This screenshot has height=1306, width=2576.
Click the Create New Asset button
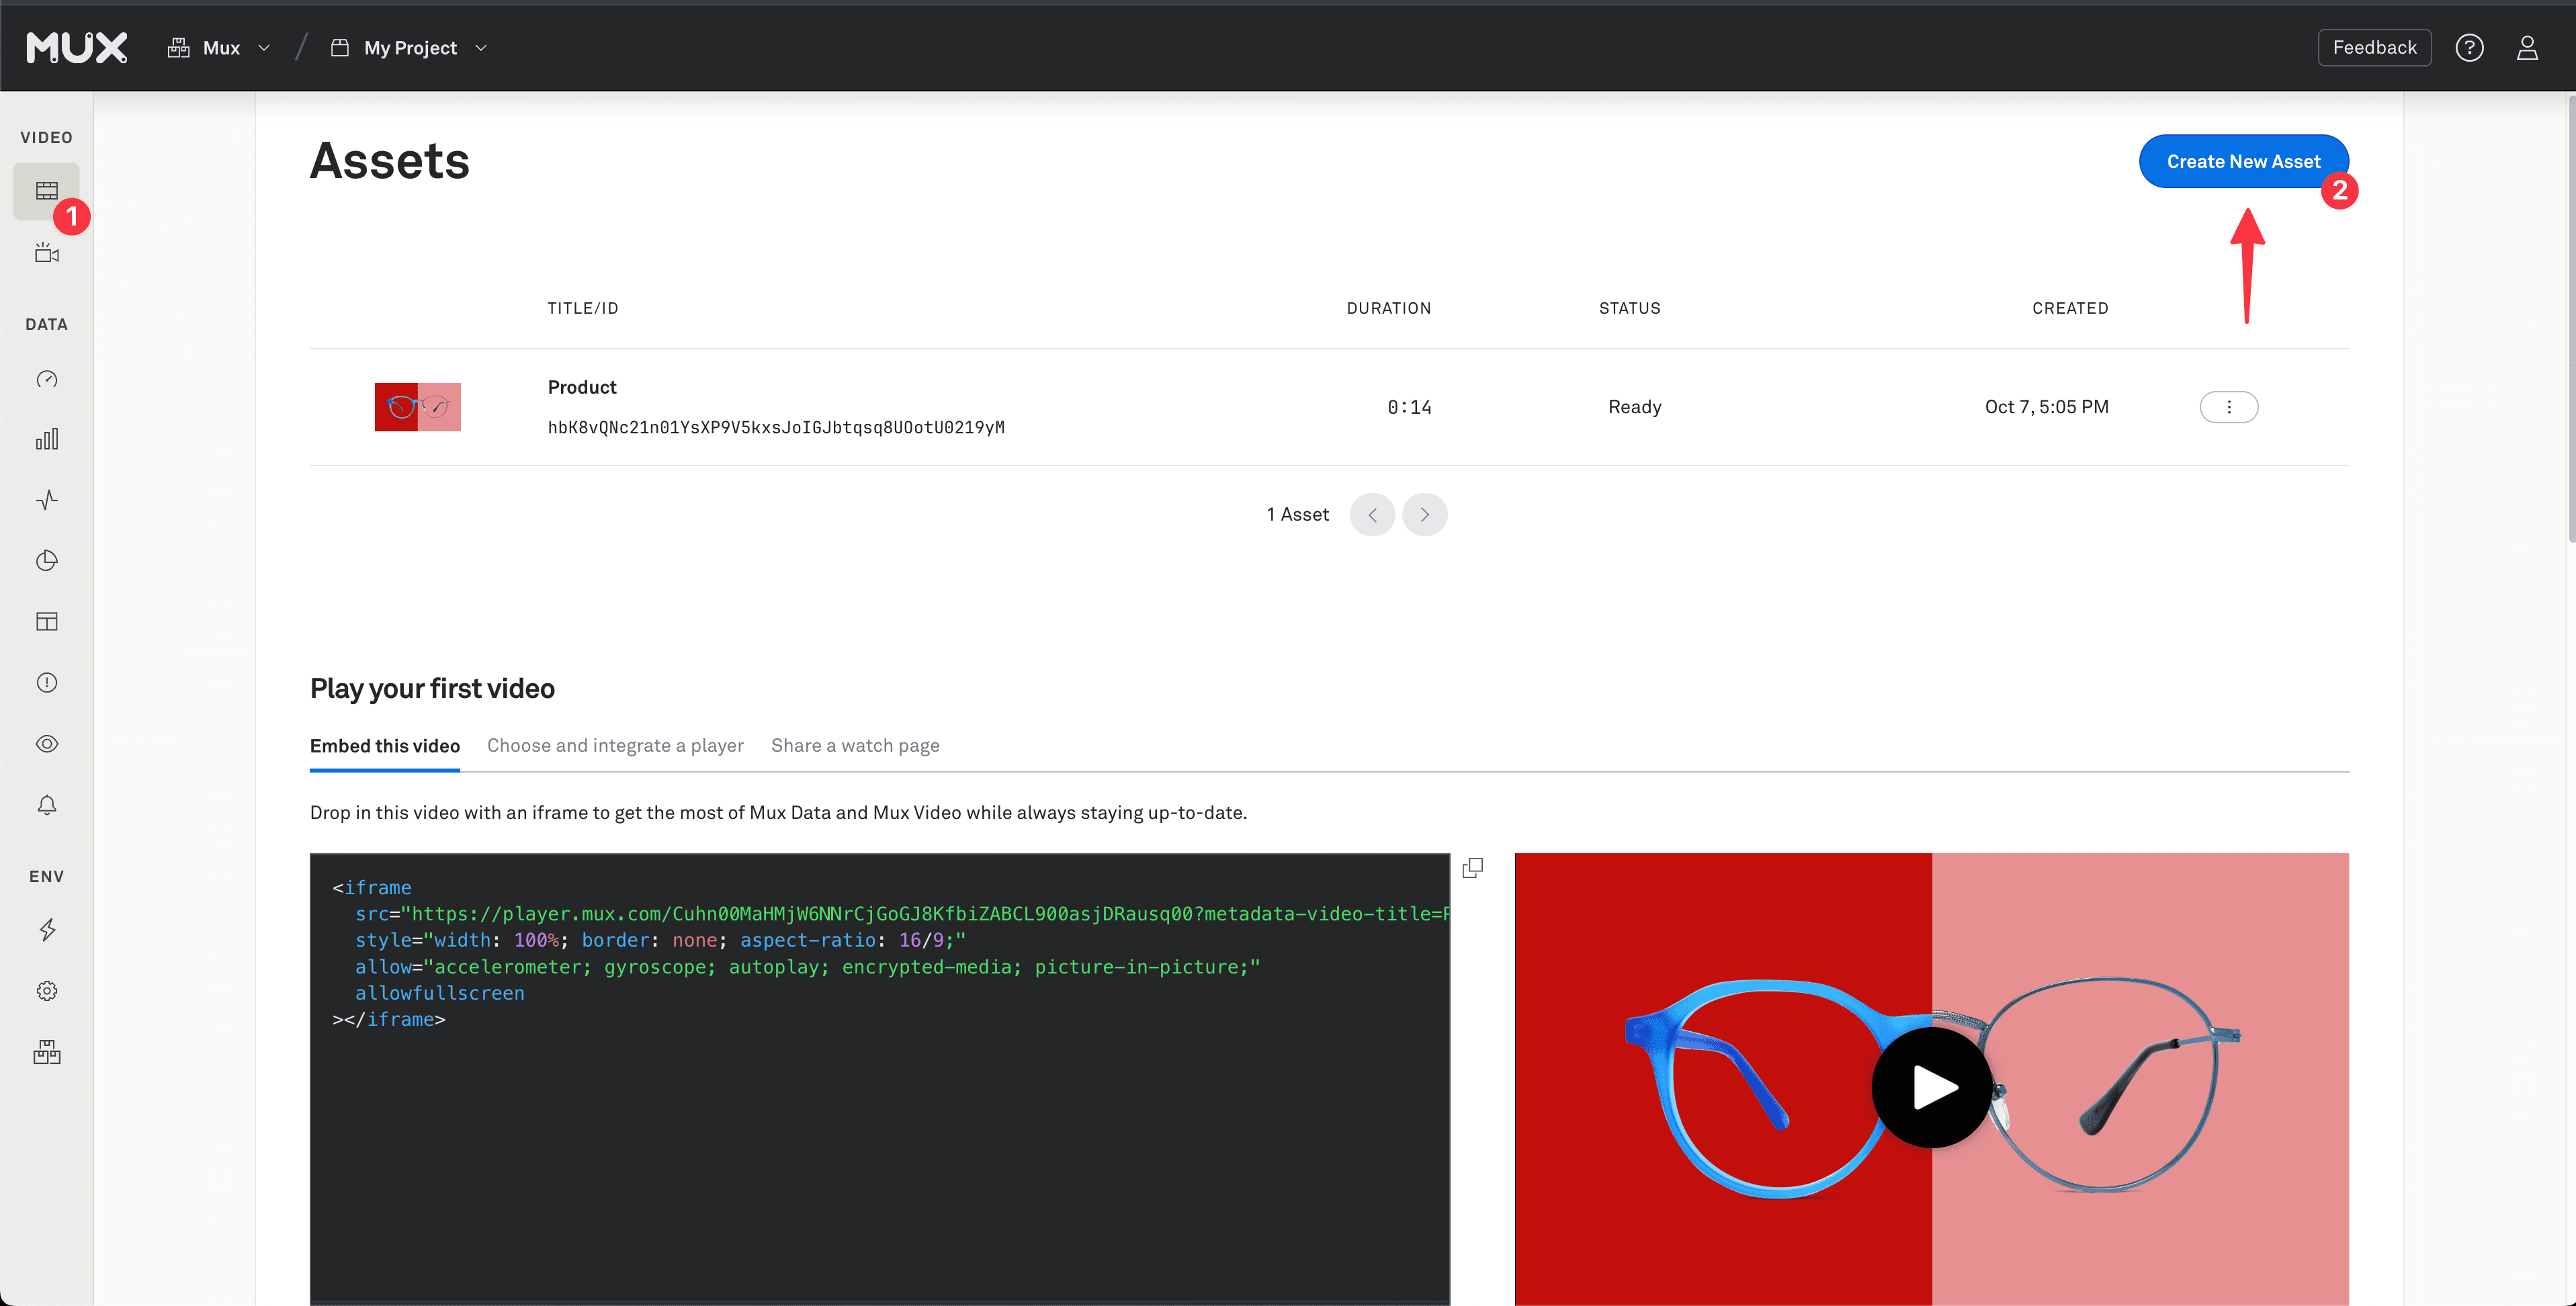click(2243, 160)
